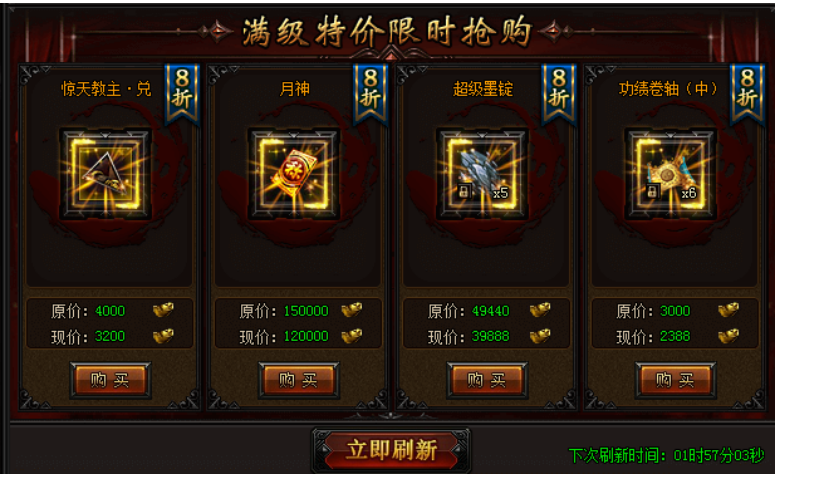Click gold ingot icon beside 原价 3000
The width and height of the screenshot is (833, 488).
728,310
